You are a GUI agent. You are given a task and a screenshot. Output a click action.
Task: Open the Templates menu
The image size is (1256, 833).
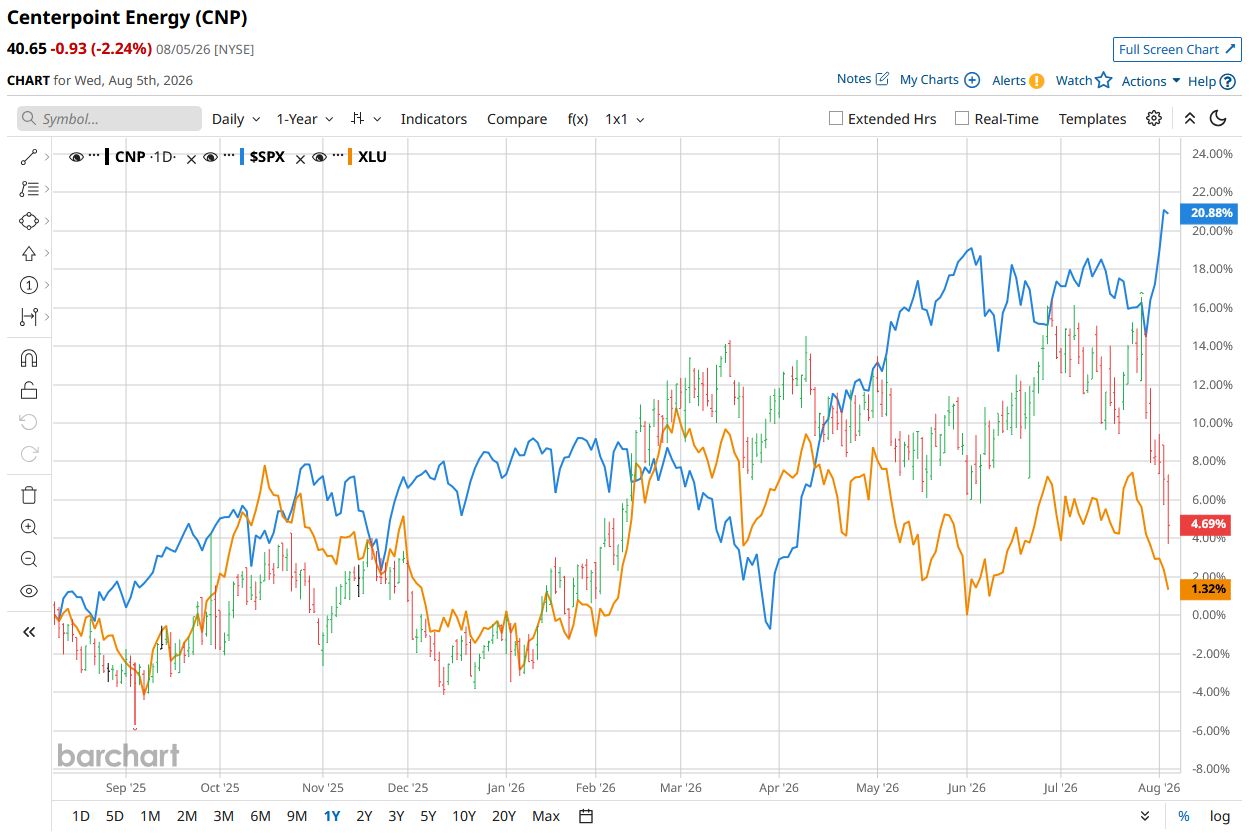[1093, 119]
